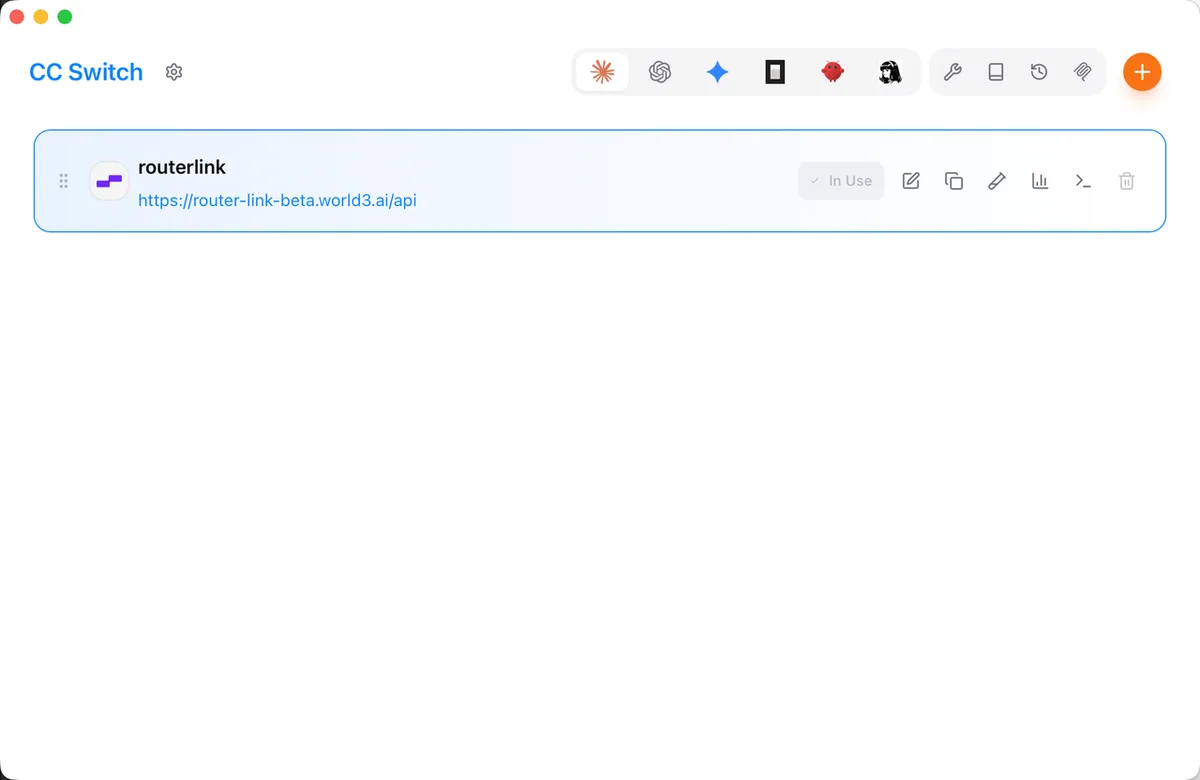
Task: Click the paperclip icon in toolbar
Action: click(x=1082, y=72)
